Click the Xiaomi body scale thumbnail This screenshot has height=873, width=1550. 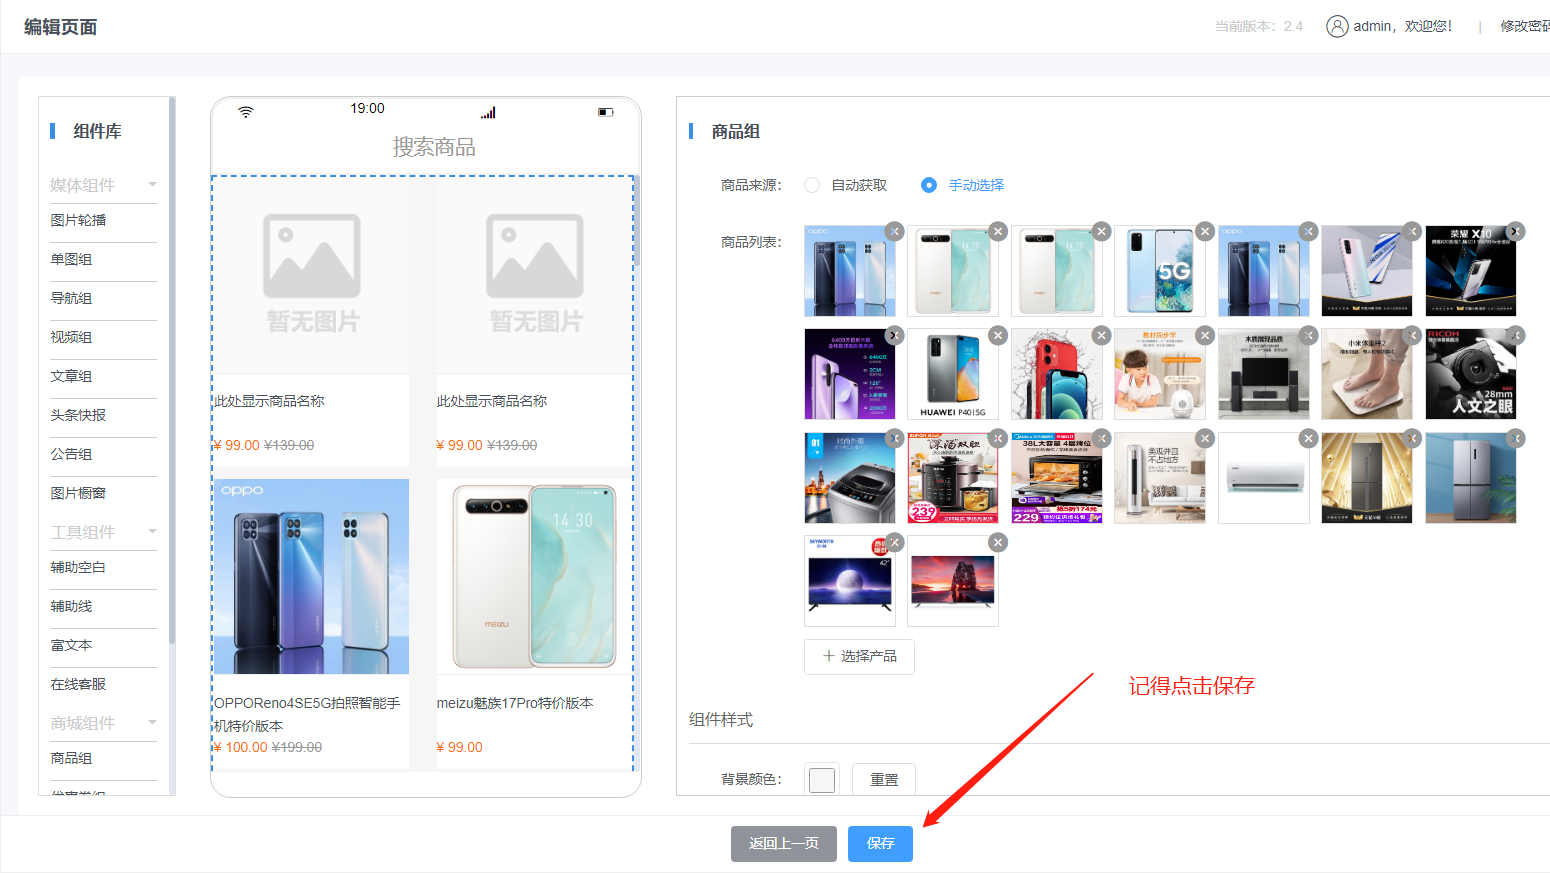pyautogui.click(x=1367, y=374)
